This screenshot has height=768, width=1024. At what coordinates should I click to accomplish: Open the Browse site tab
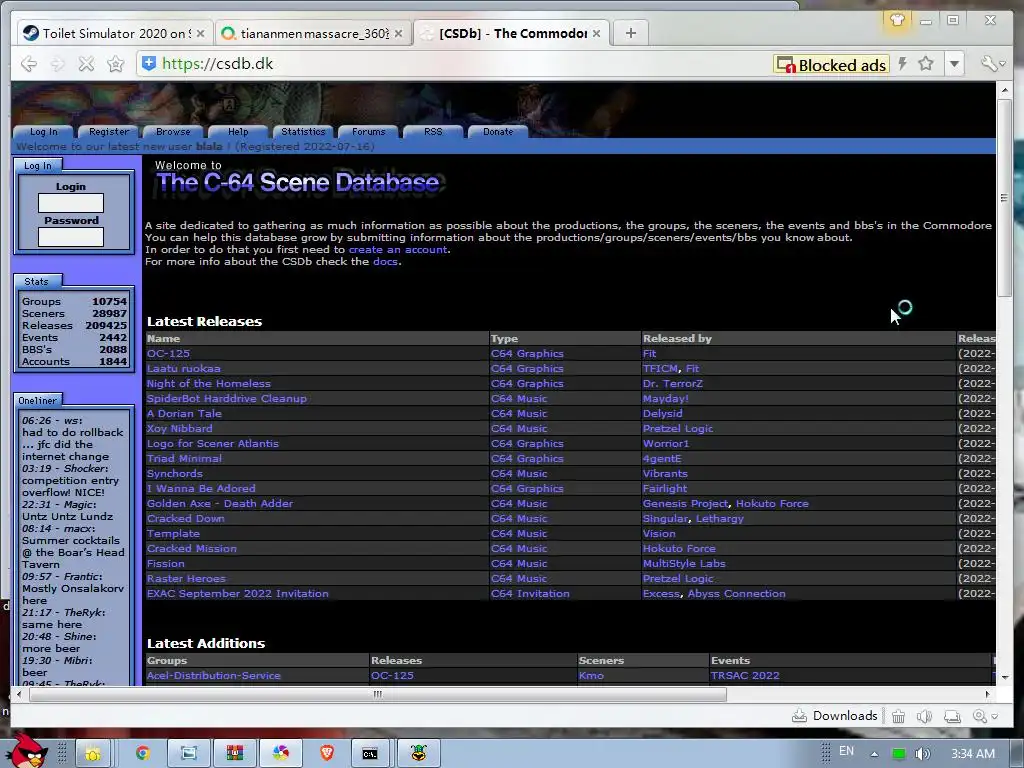pos(173,132)
